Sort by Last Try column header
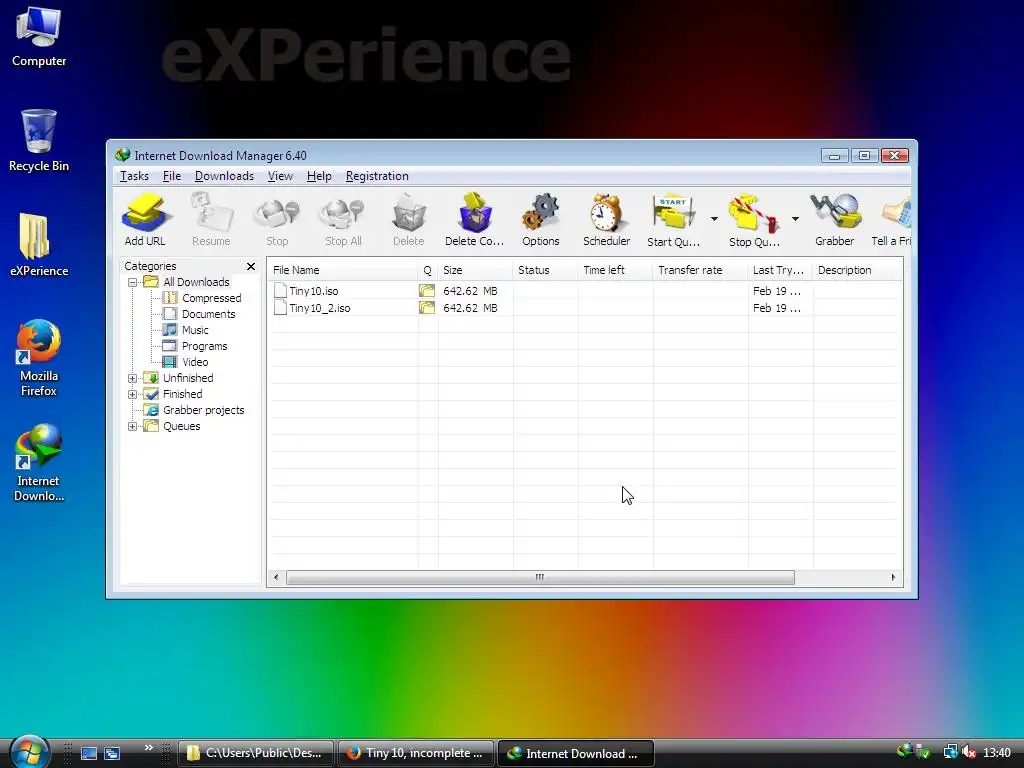The image size is (1024, 768). click(780, 270)
